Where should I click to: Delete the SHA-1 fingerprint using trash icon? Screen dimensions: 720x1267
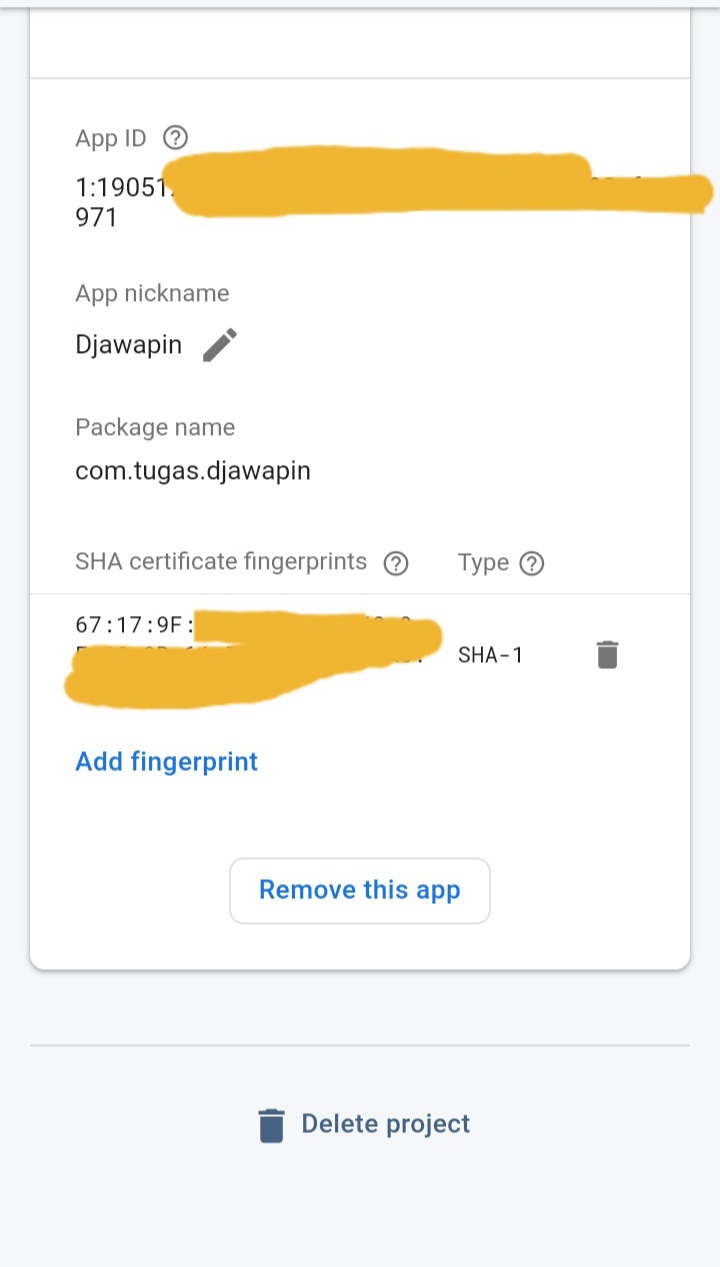[x=607, y=655]
